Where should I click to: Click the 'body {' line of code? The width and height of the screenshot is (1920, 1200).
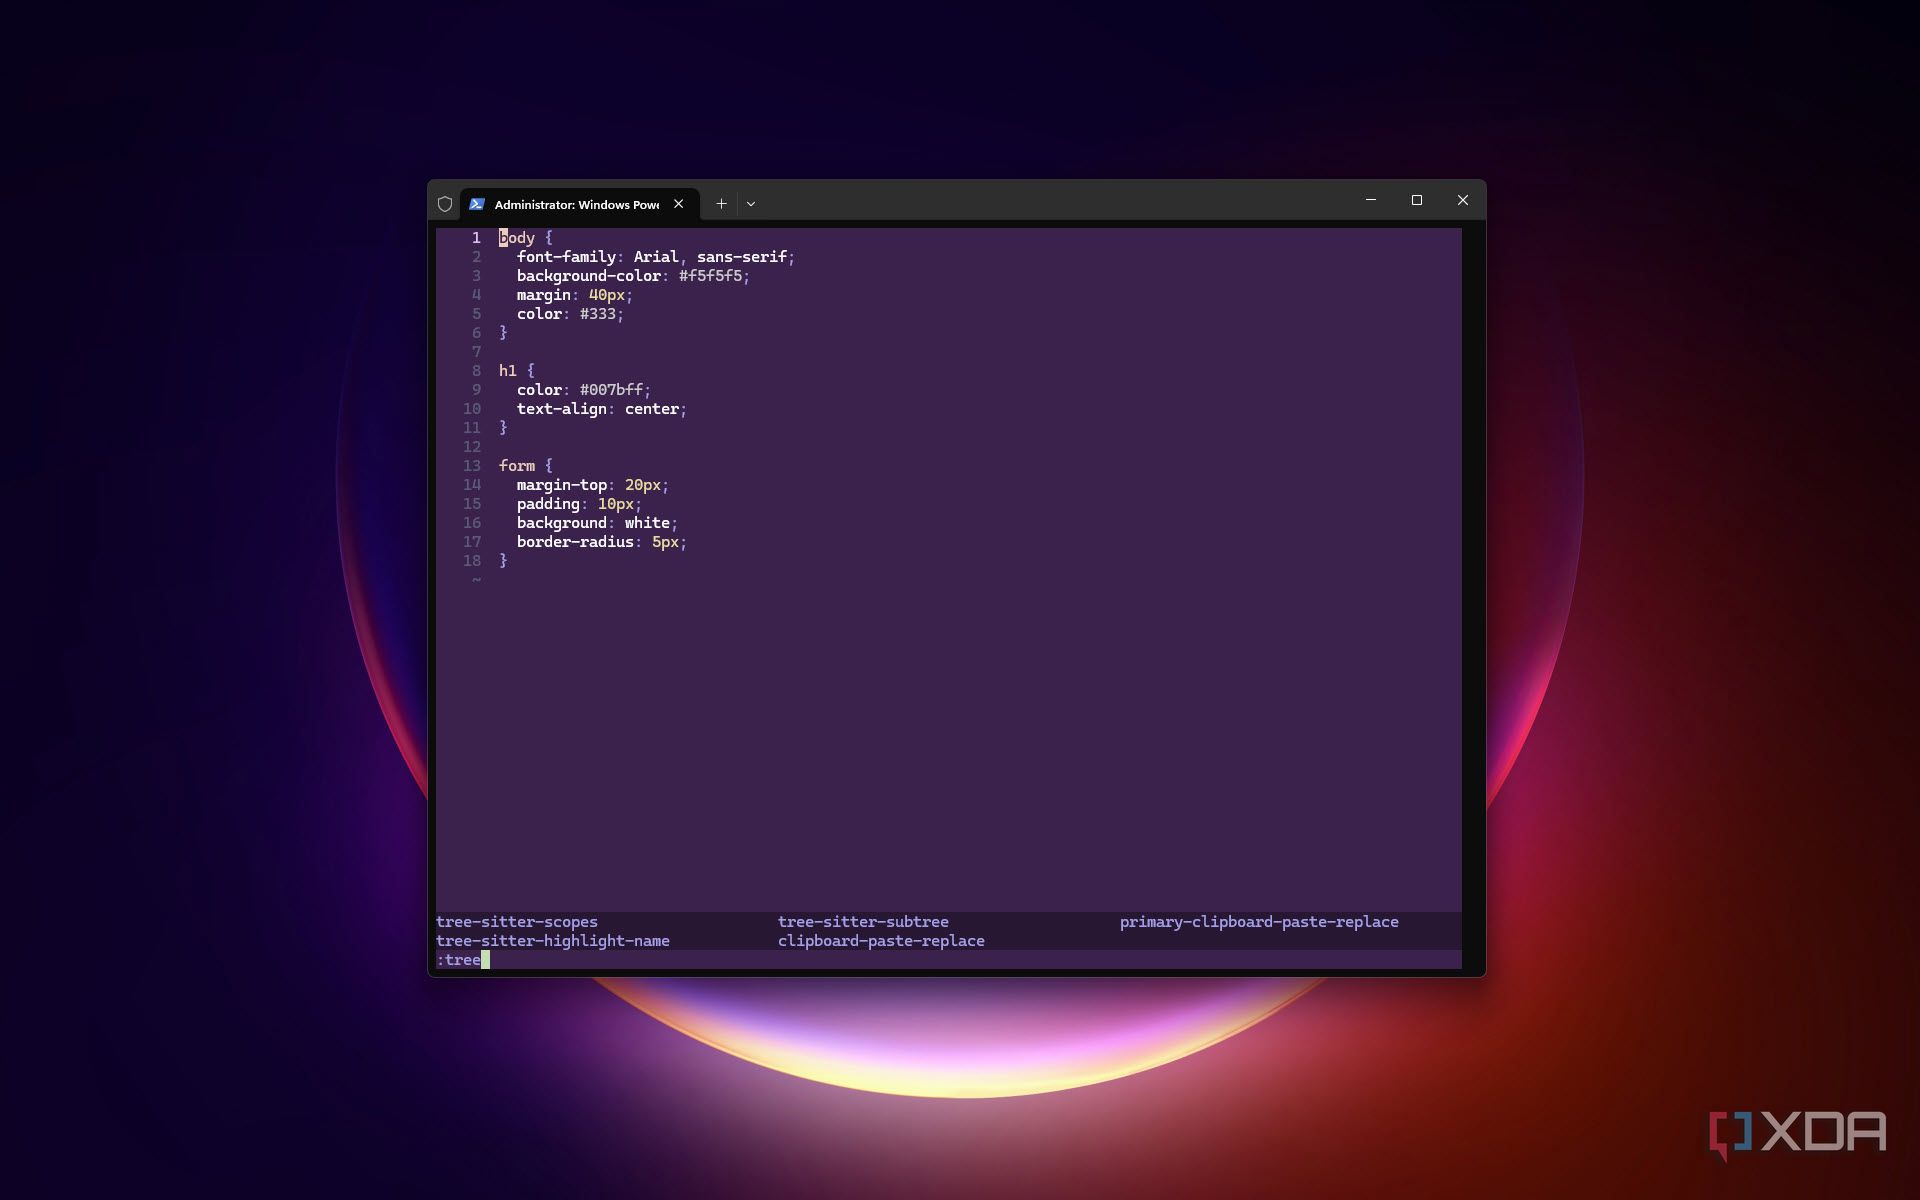point(526,238)
